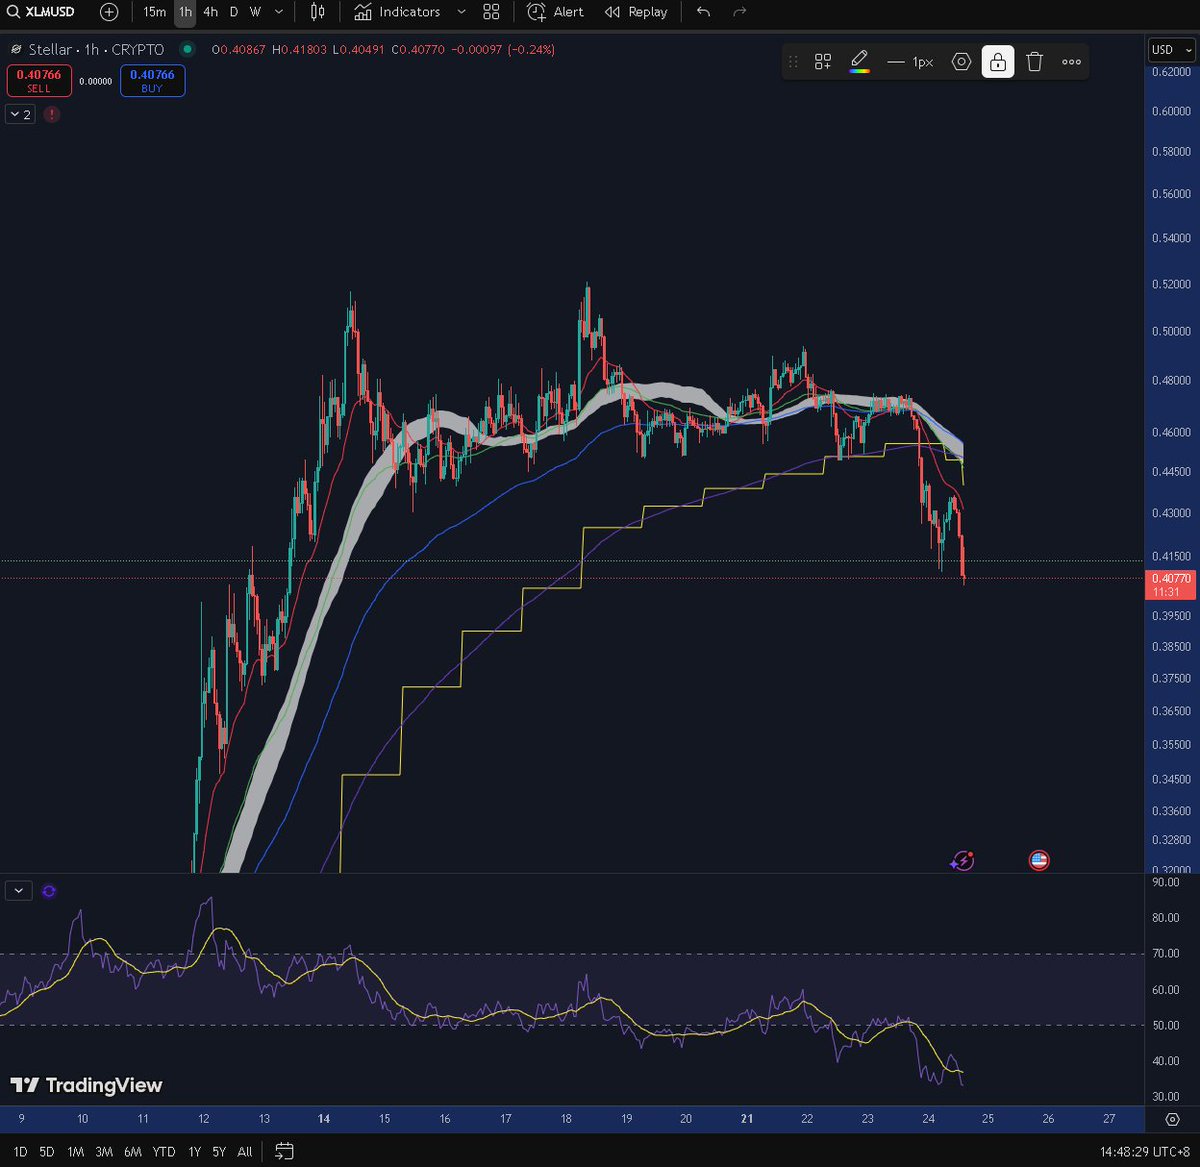Click green market status dot

pyautogui.click(x=187, y=49)
